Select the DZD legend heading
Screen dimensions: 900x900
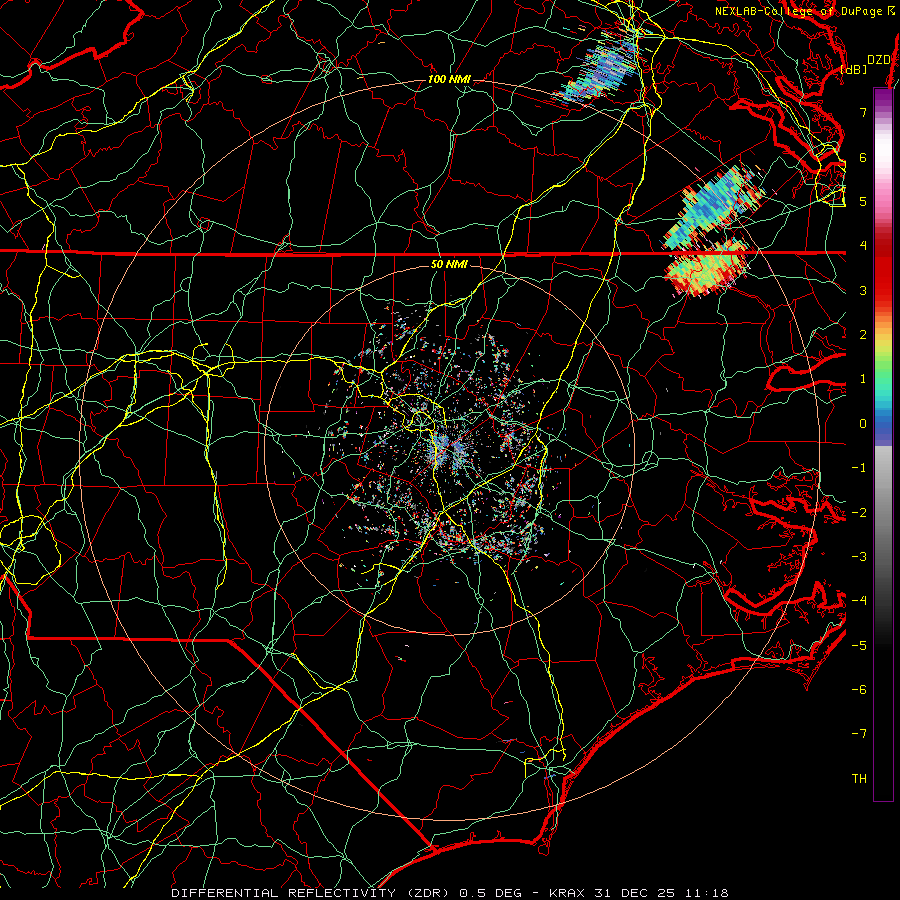click(879, 60)
